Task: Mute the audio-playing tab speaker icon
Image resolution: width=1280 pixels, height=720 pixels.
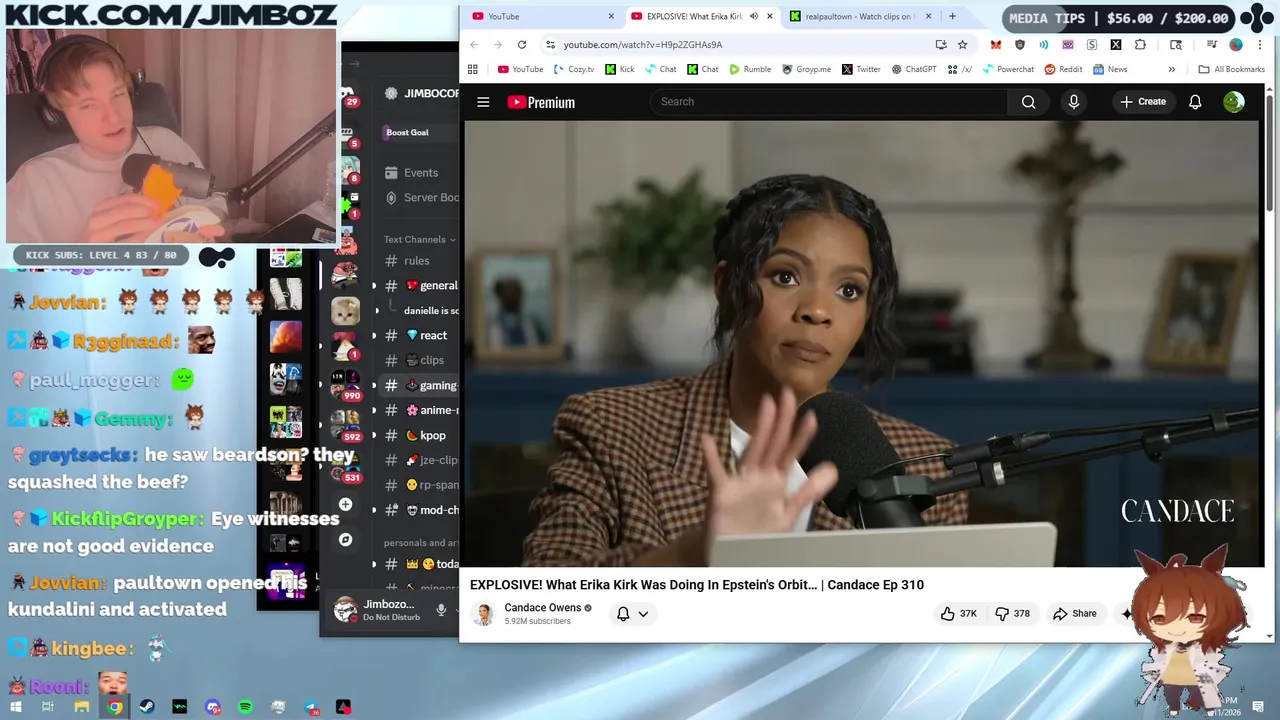Action: point(753,16)
